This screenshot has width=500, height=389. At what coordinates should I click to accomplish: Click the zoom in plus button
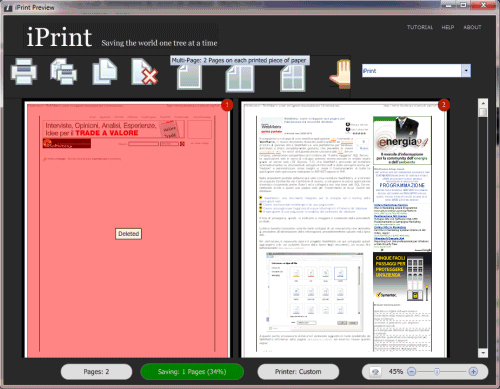pyautogui.click(x=473, y=371)
